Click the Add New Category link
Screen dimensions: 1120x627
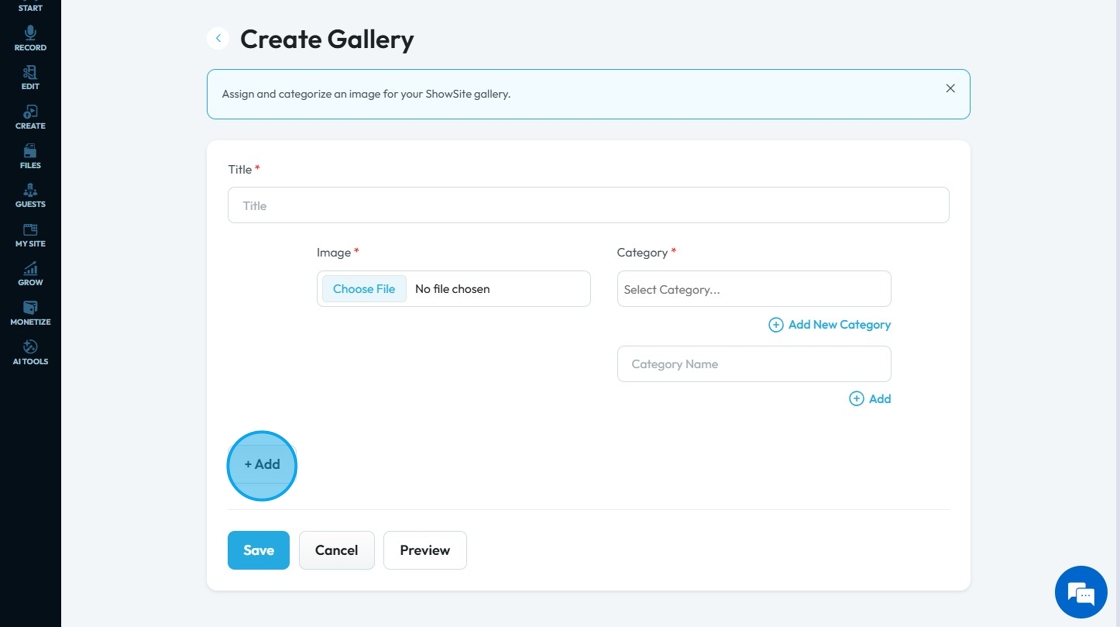(829, 325)
